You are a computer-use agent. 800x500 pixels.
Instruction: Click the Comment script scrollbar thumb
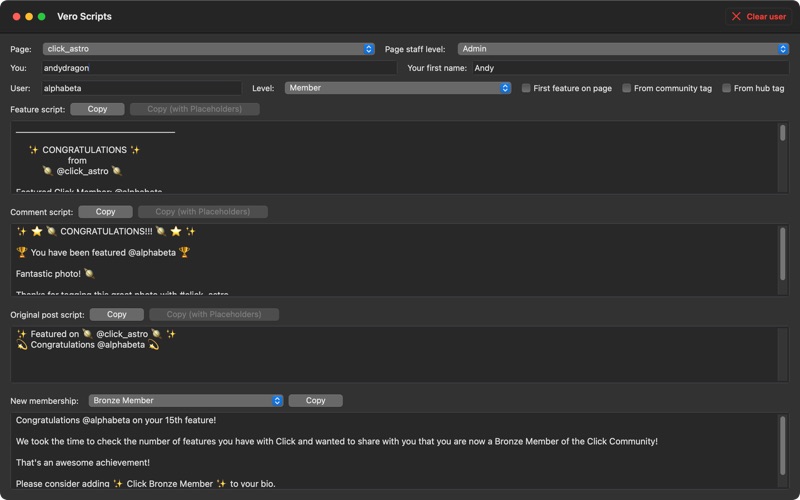point(783,254)
